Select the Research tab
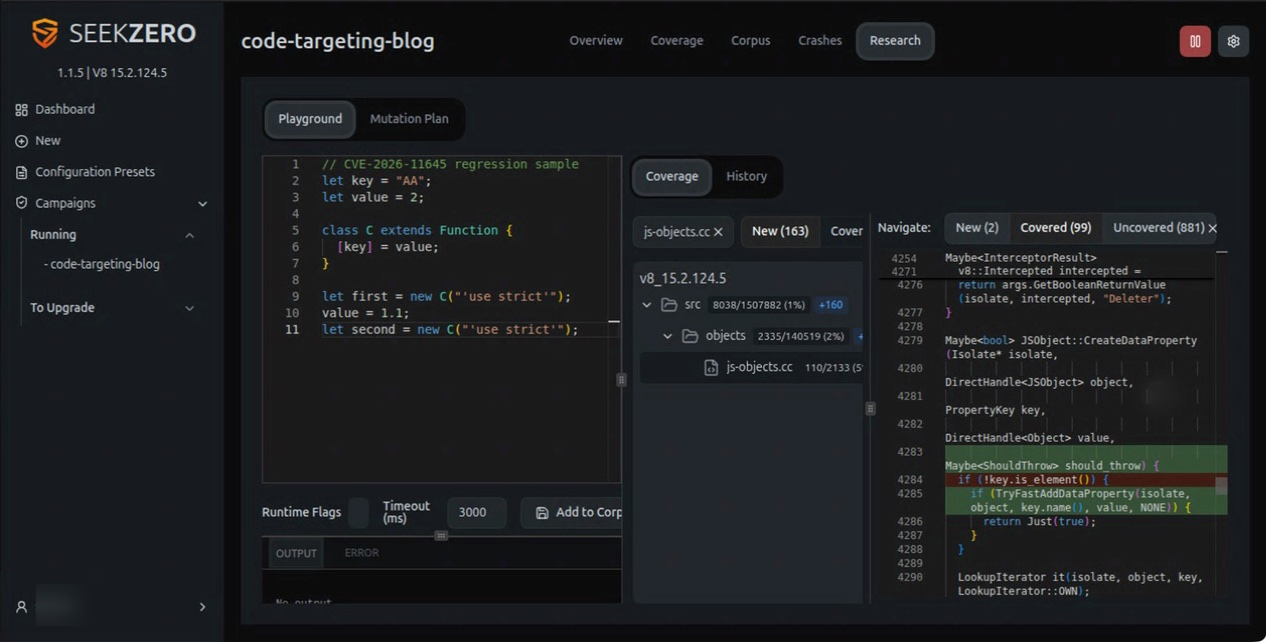 tap(895, 41)
